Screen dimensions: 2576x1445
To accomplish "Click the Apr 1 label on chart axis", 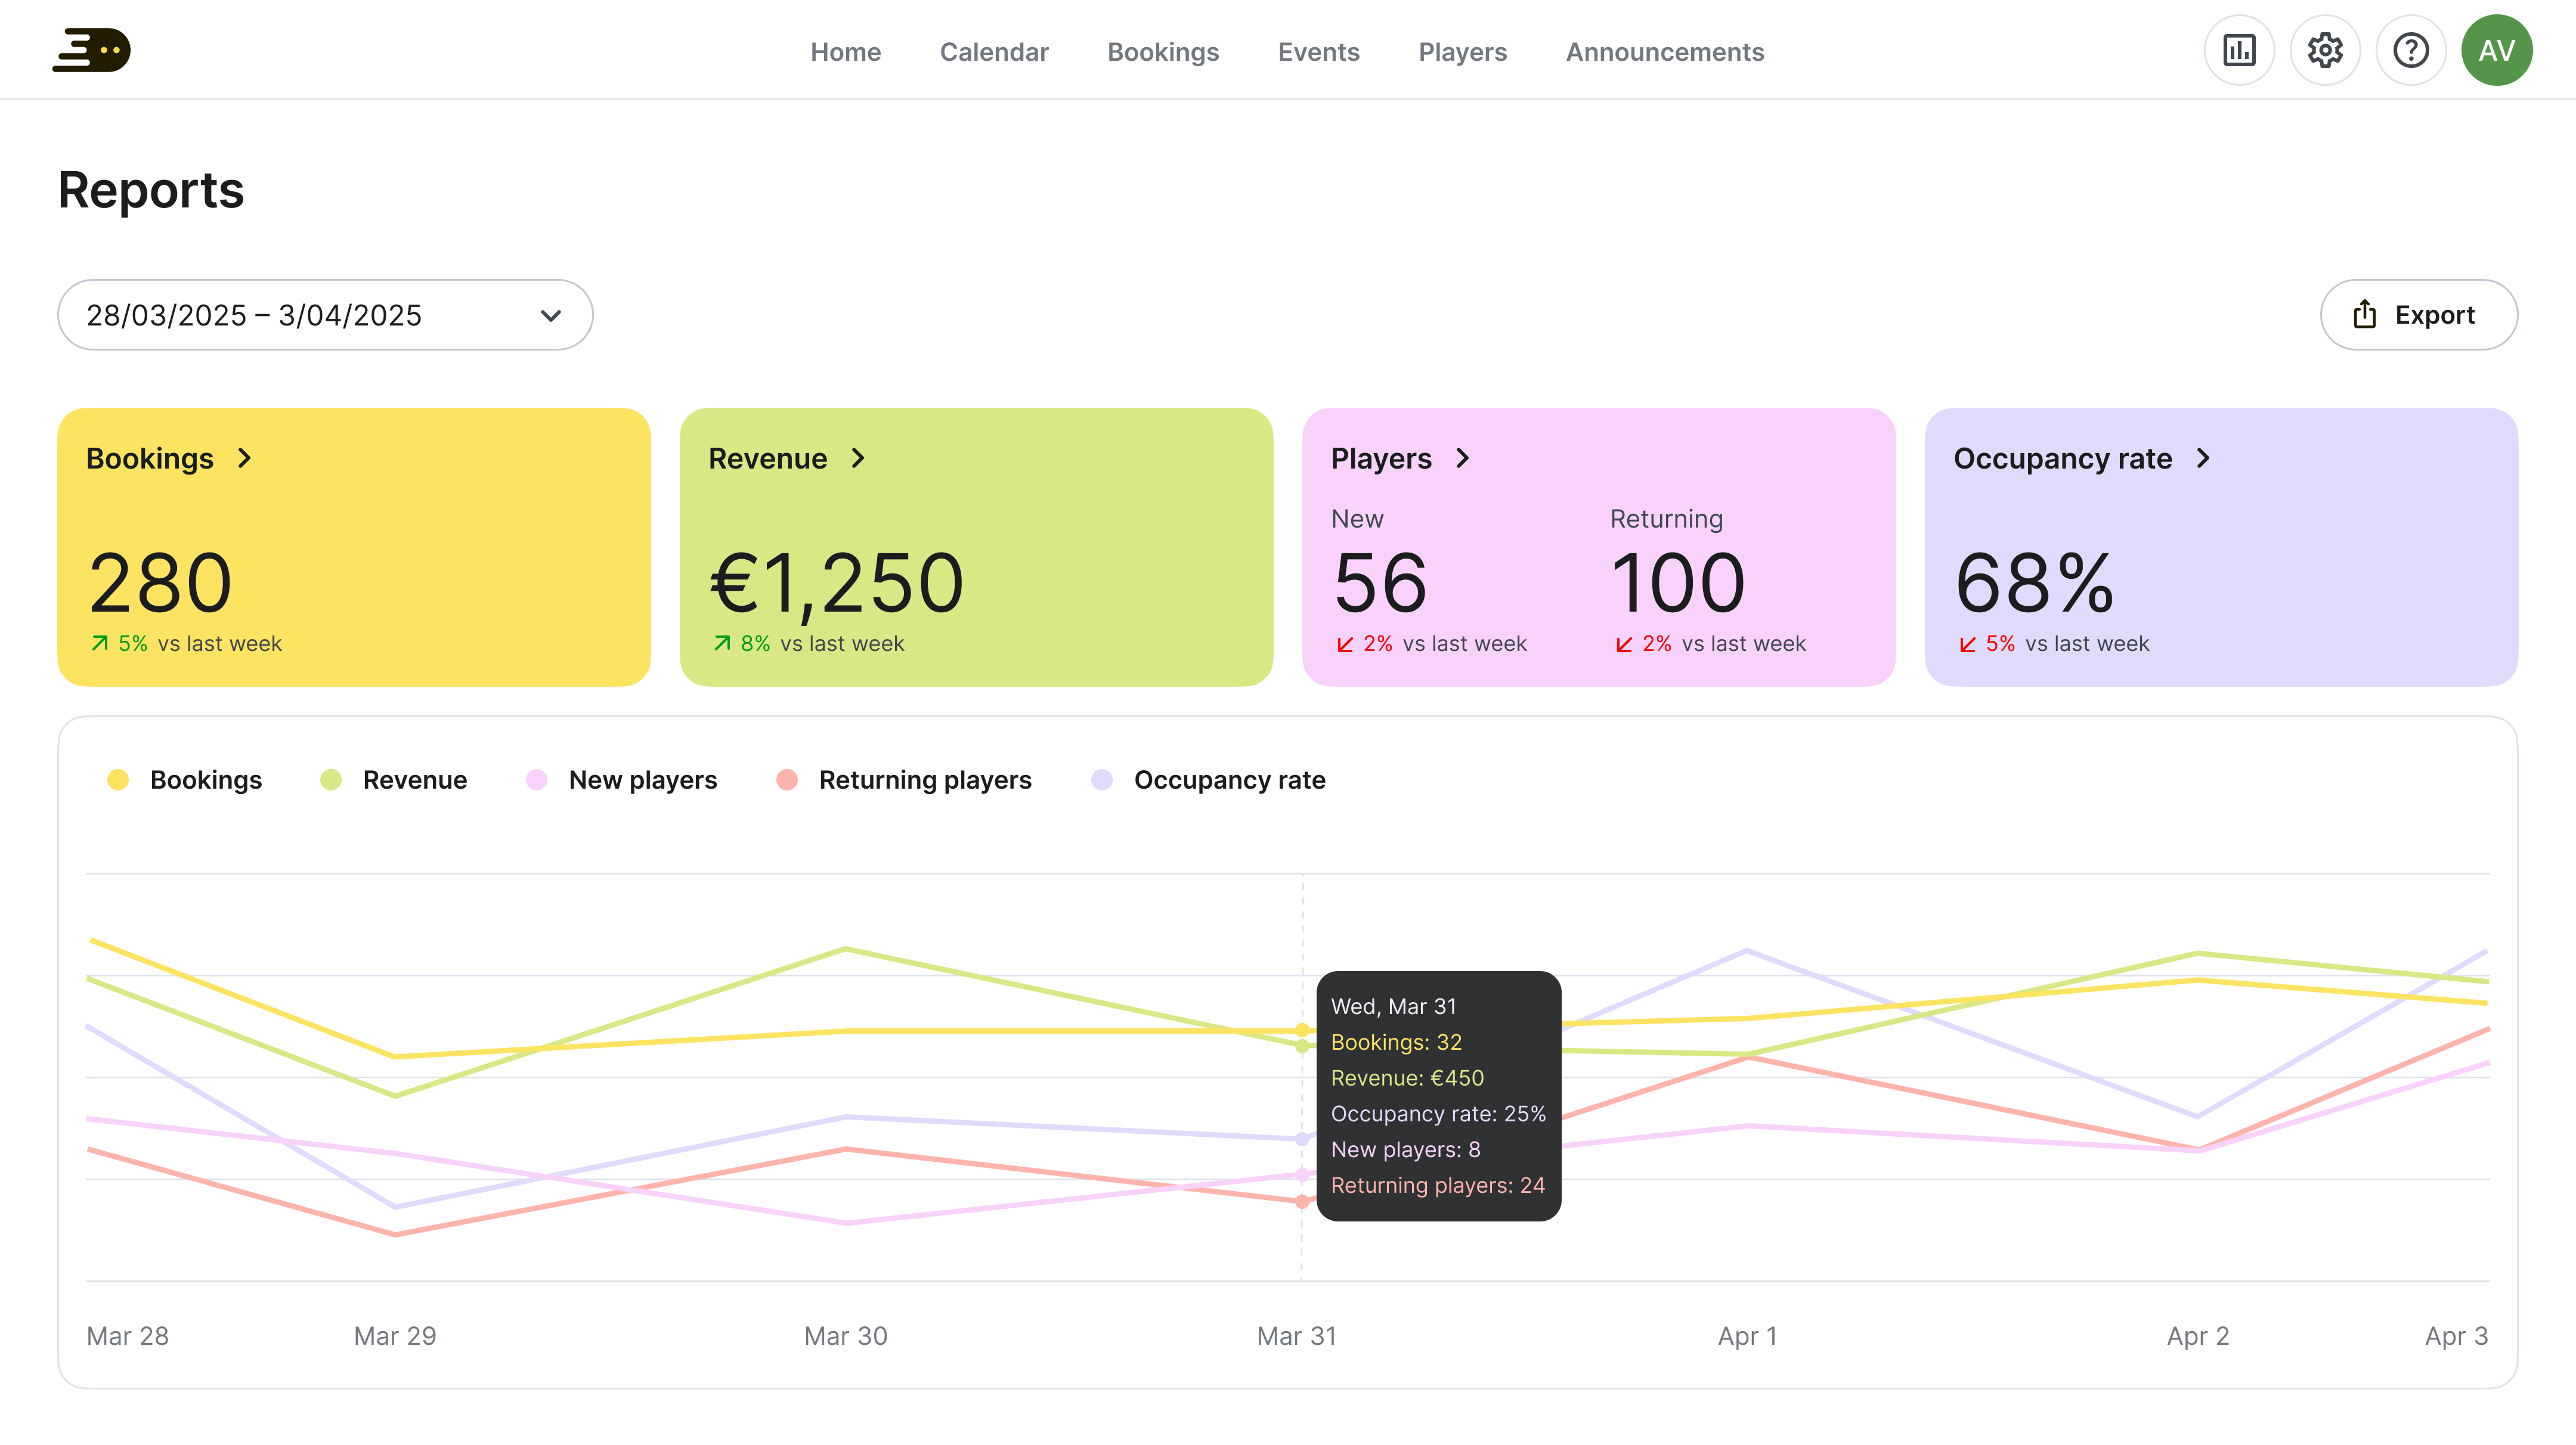I will point(1746,1336).
